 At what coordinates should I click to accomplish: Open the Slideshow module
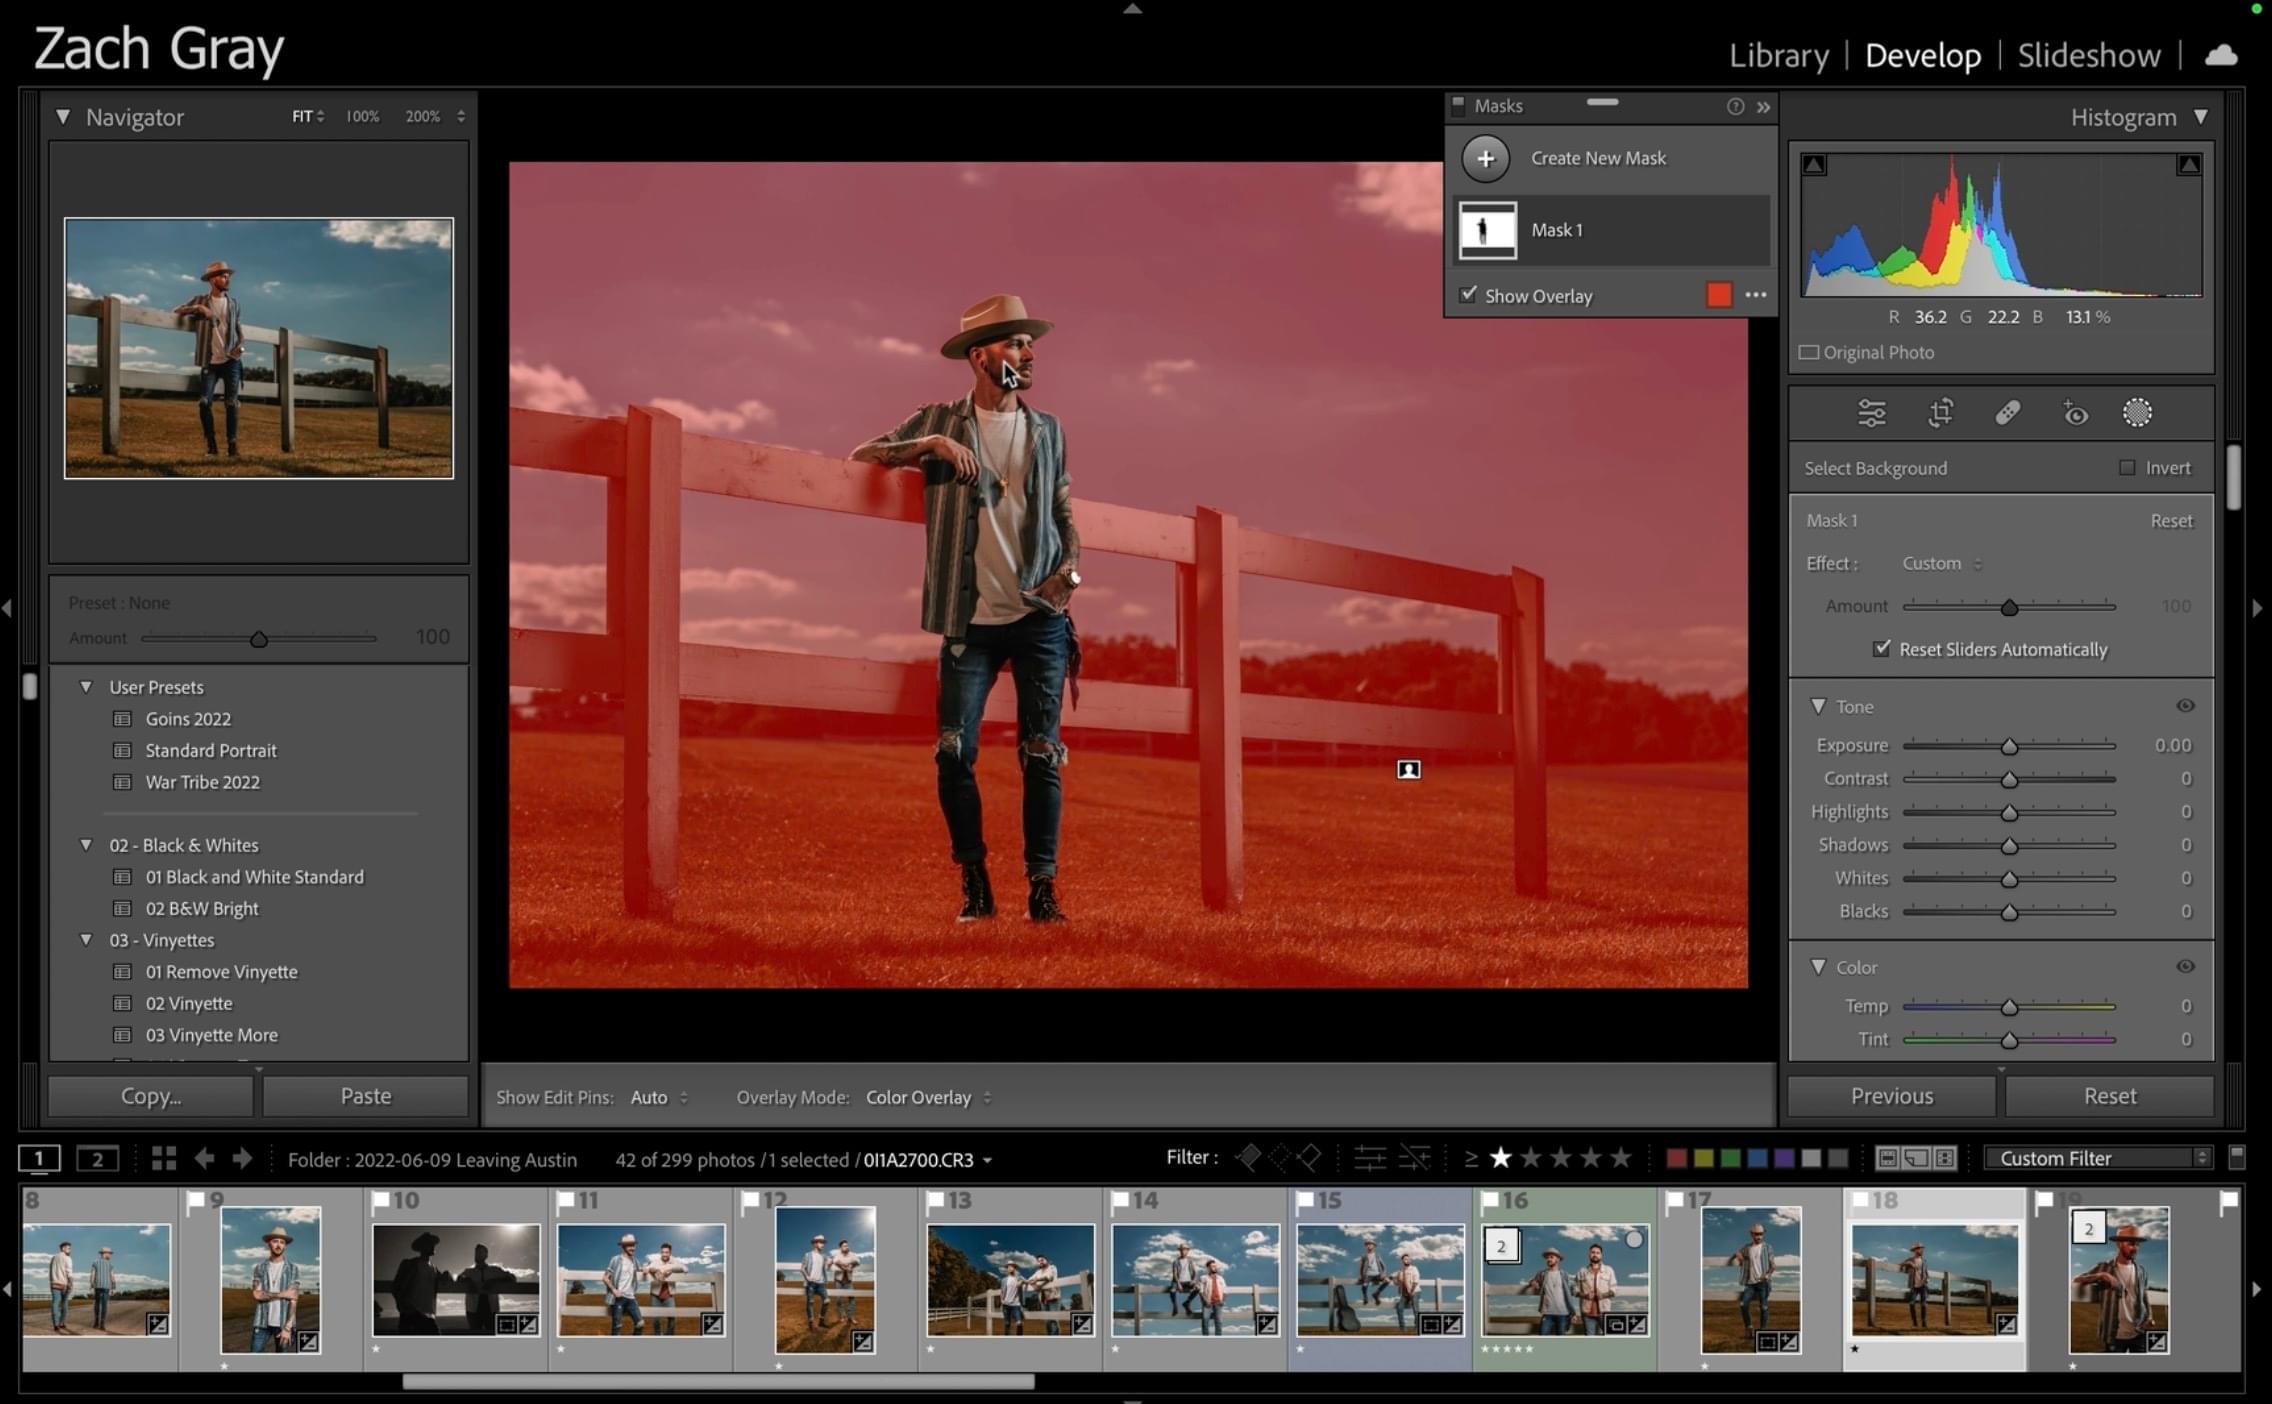tap(2088, 55)
